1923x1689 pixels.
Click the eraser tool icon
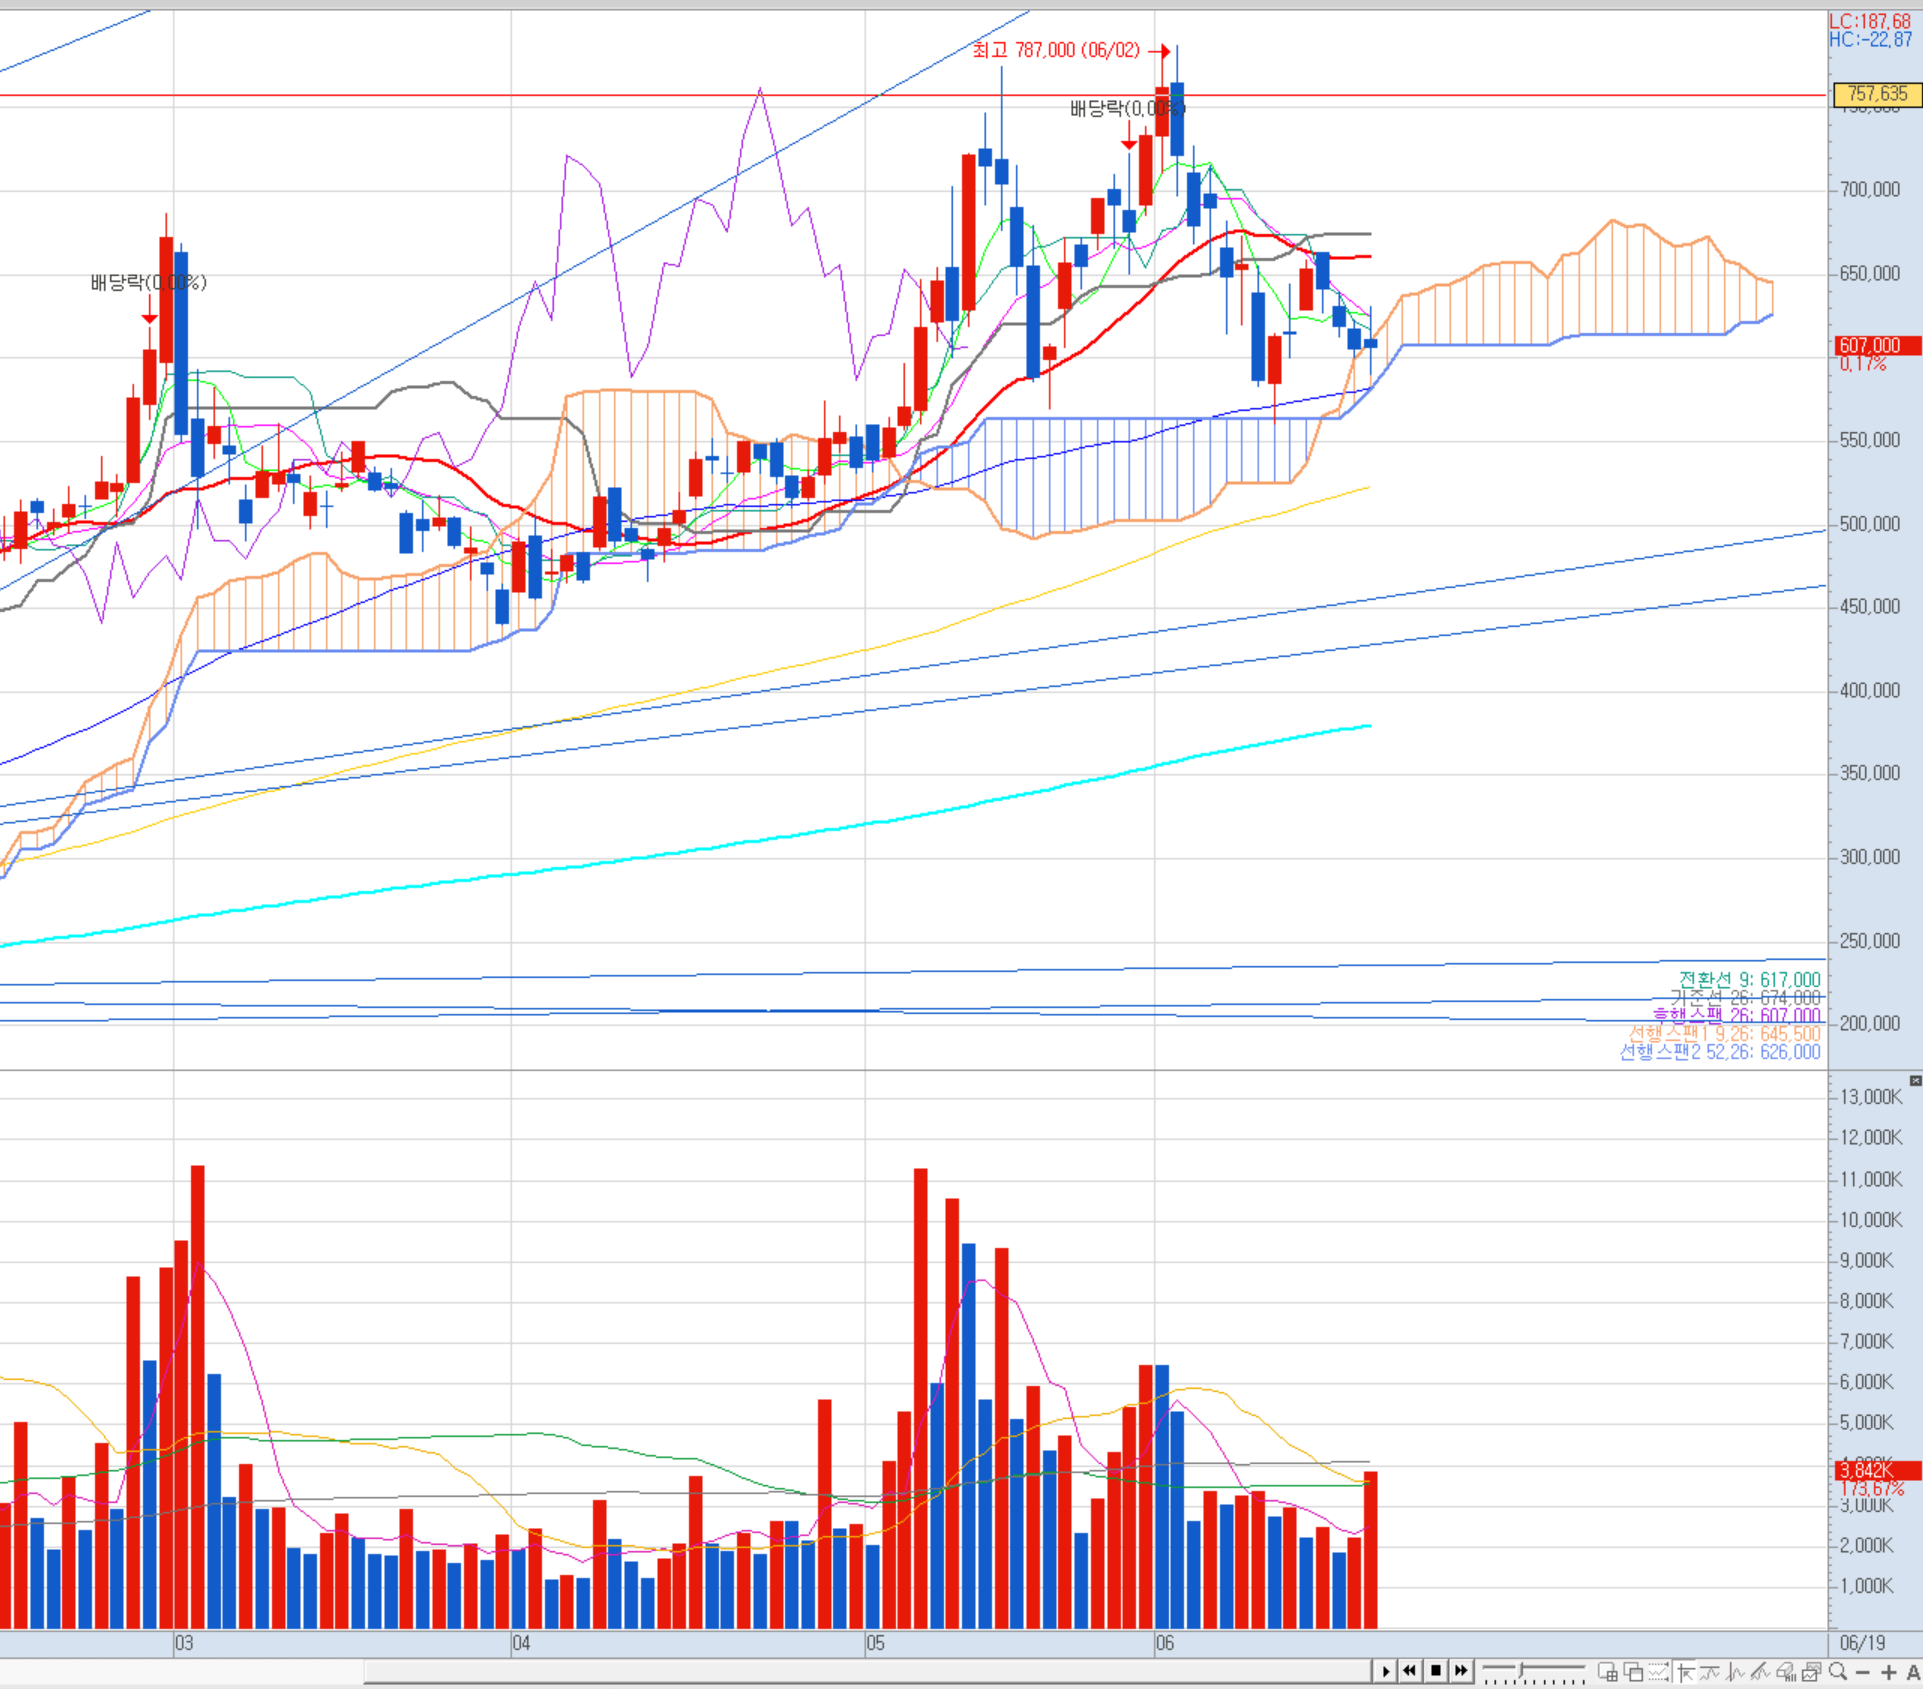pyautogui.click(x=1786, y=1672)
